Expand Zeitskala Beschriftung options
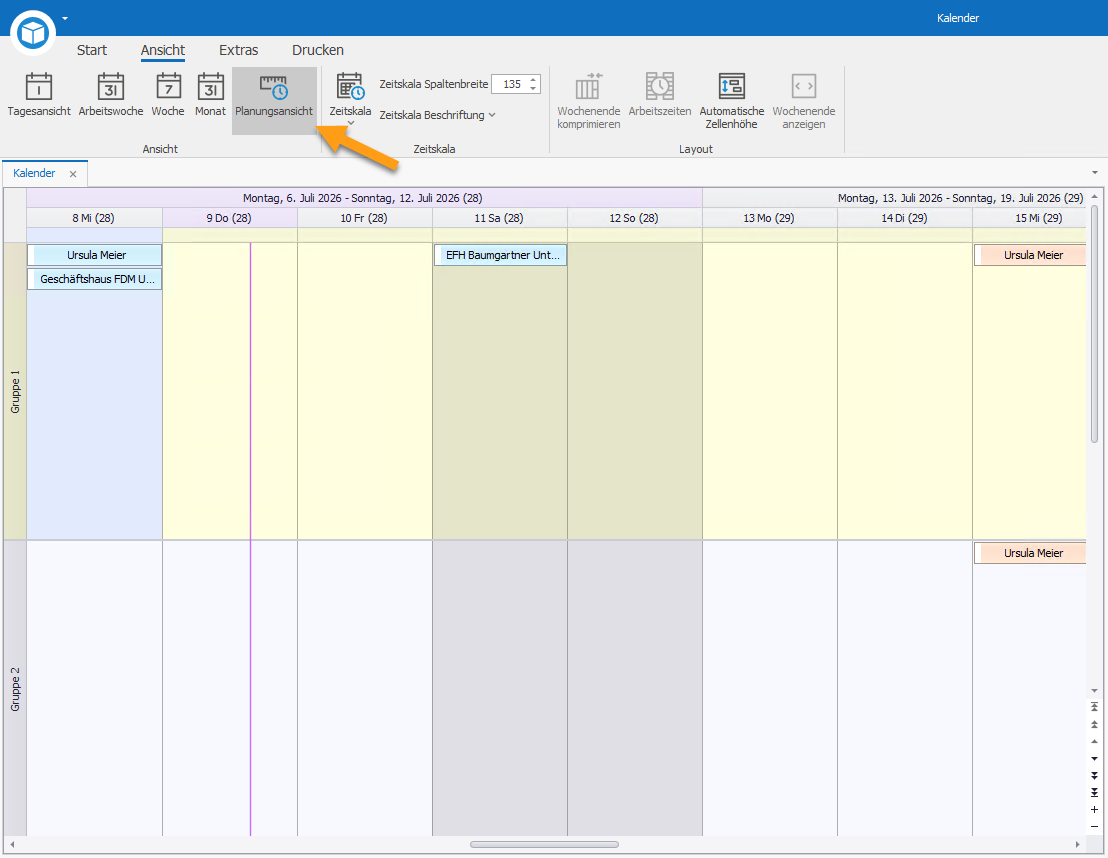1108x858 pixels. (437, 115)
